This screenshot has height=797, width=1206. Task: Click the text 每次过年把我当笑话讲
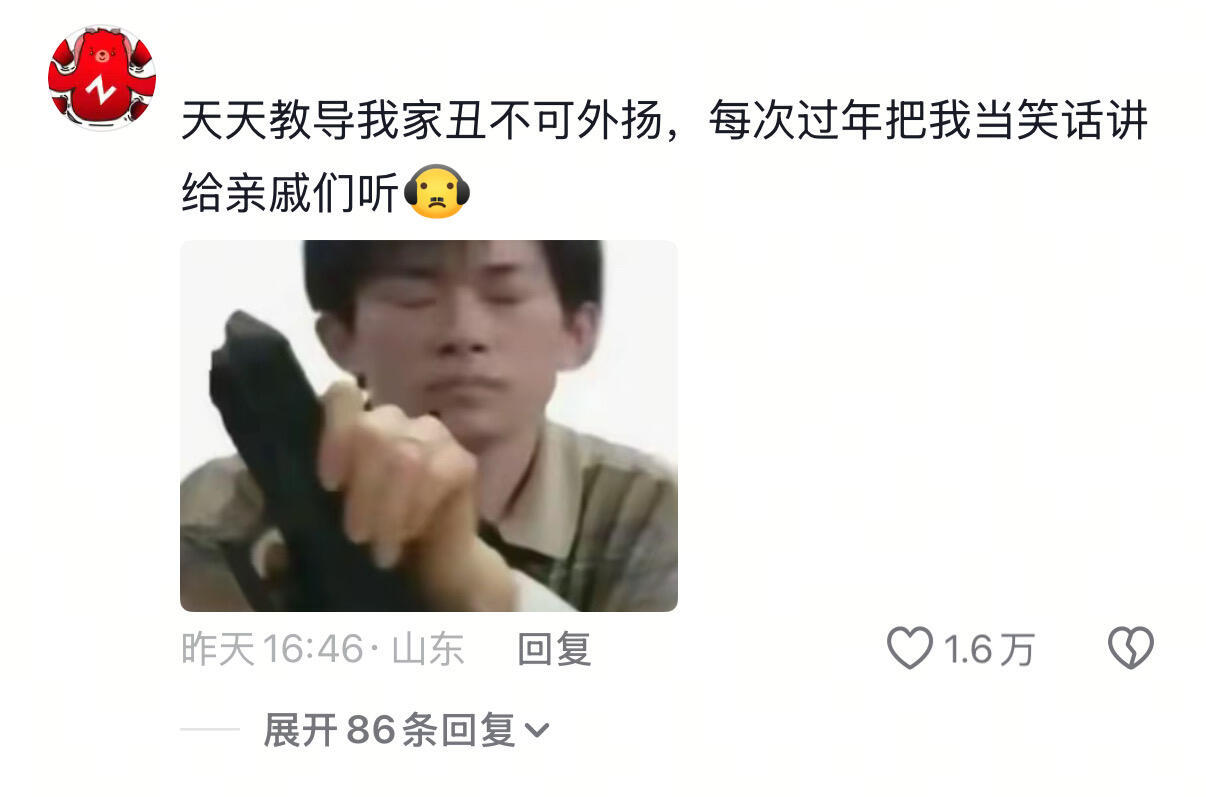[928, 122]
